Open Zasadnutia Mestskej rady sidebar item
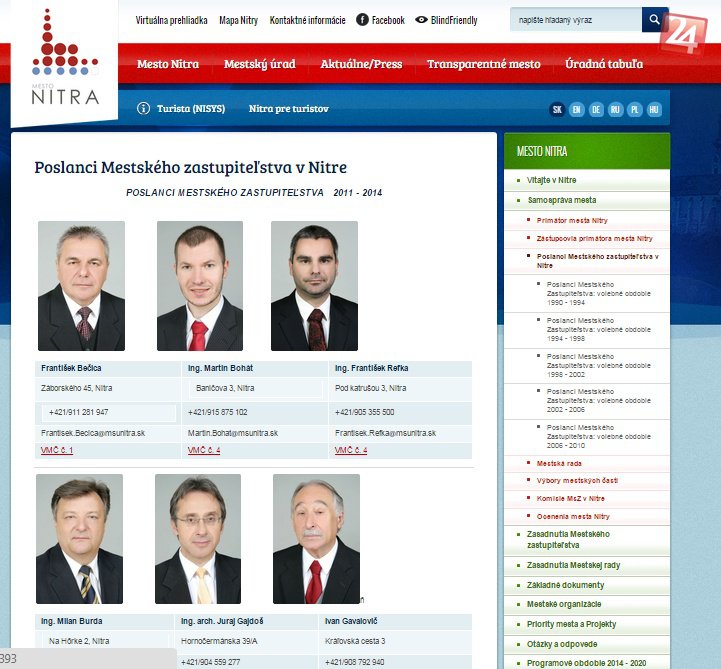 click(x=573, y=565)
